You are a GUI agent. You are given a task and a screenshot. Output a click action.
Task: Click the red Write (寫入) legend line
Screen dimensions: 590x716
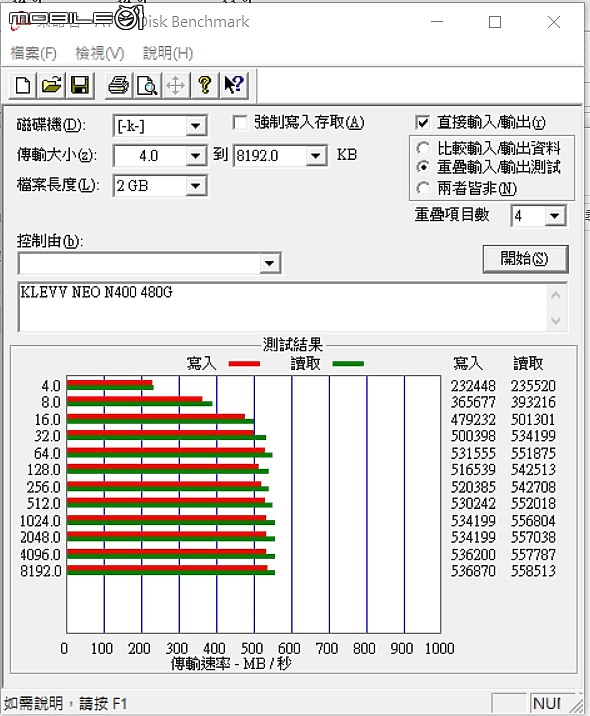tap(244, 364)
